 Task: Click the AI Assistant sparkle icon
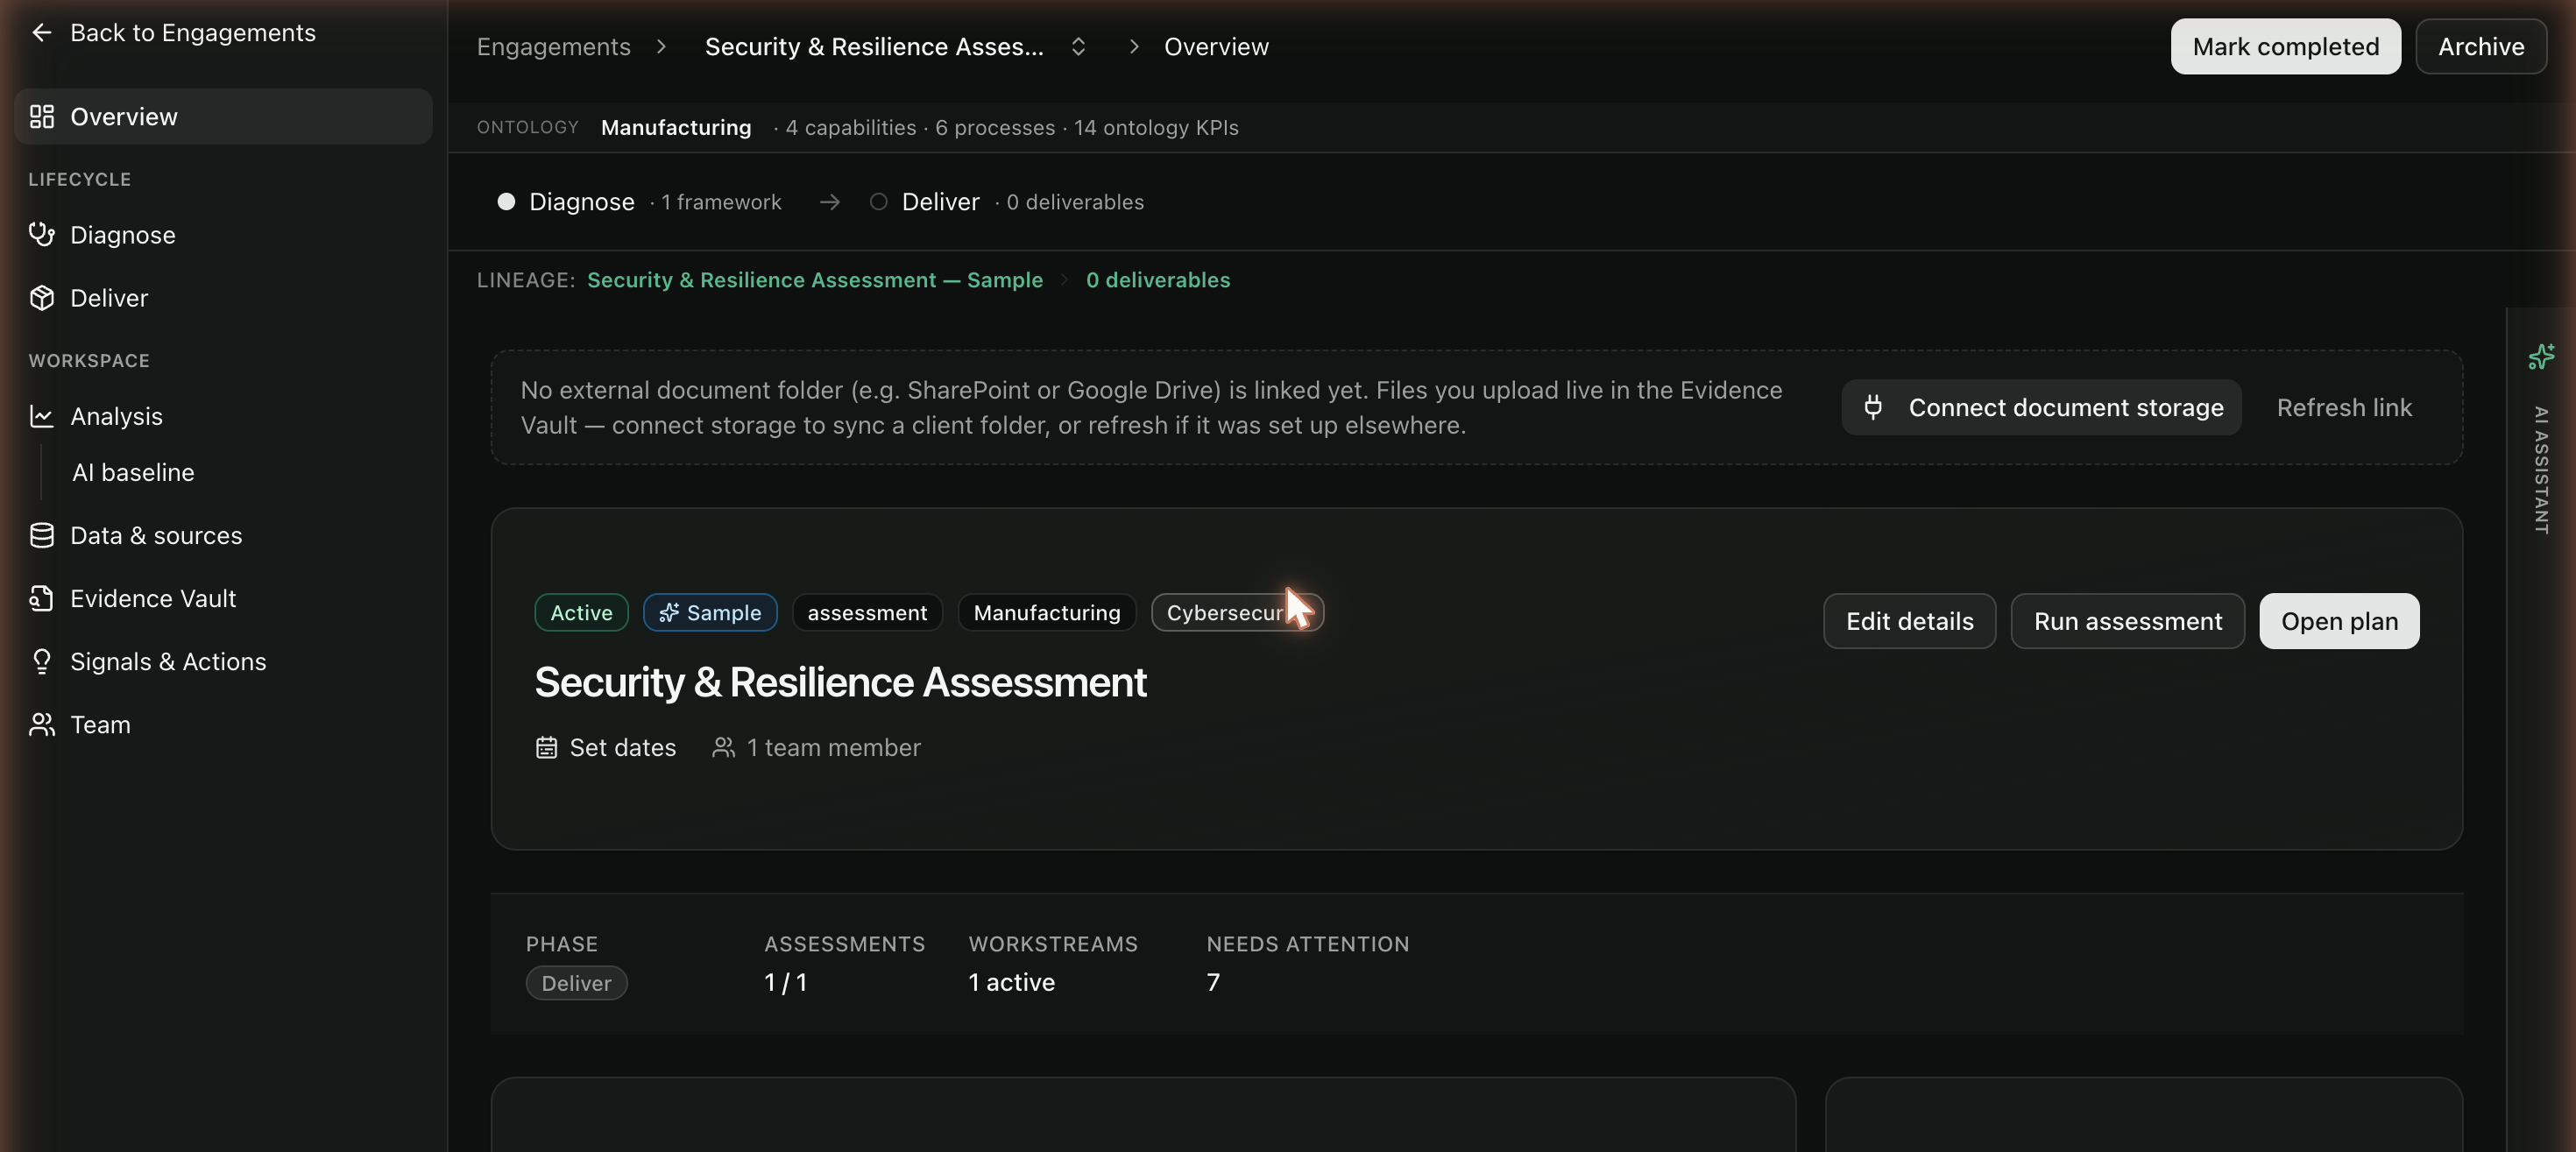click(2541, 356)
